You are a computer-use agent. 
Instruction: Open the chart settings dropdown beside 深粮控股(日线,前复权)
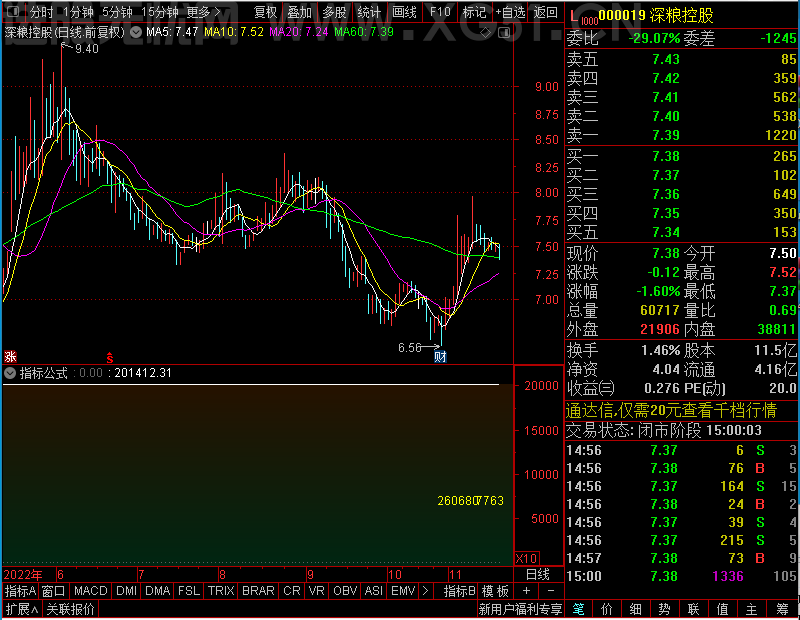tap(136, 32)
